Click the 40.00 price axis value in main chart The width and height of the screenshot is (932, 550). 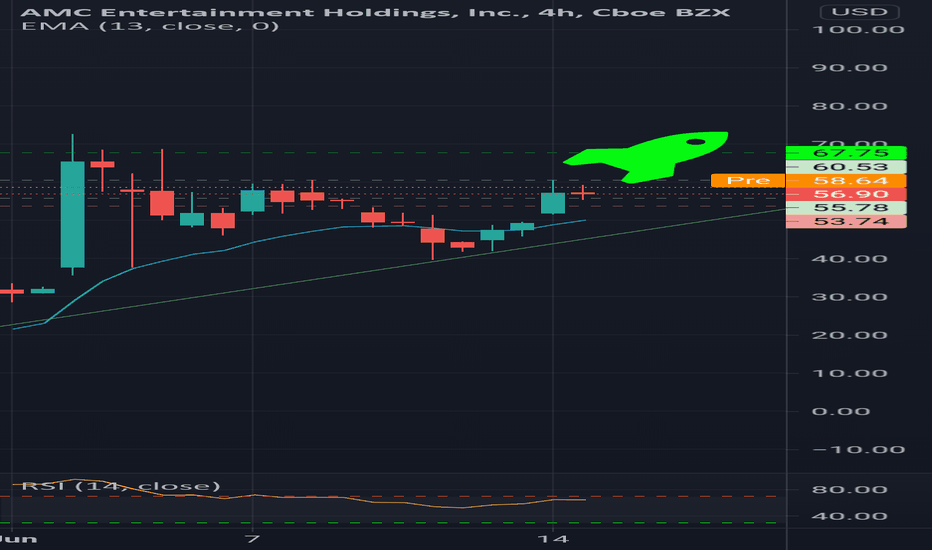tap(850, 259)
